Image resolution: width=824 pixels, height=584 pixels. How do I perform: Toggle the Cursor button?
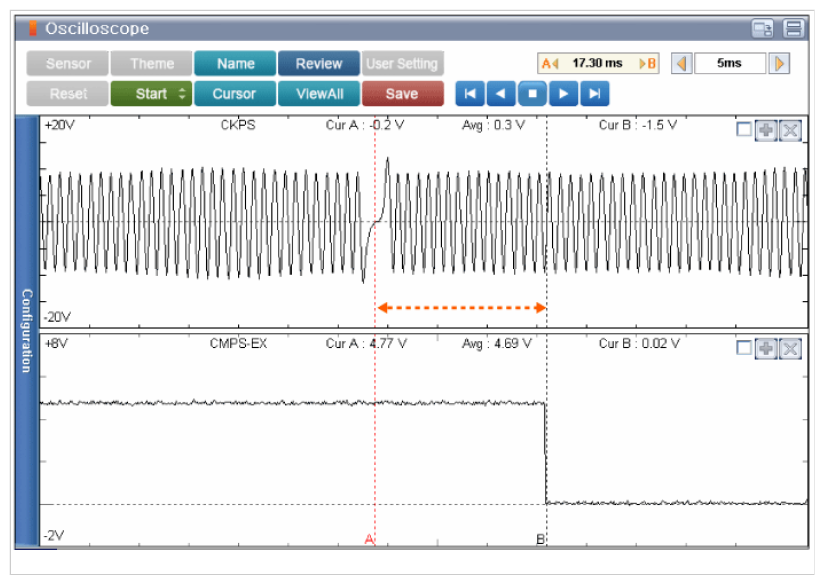(x=235, y=94)
